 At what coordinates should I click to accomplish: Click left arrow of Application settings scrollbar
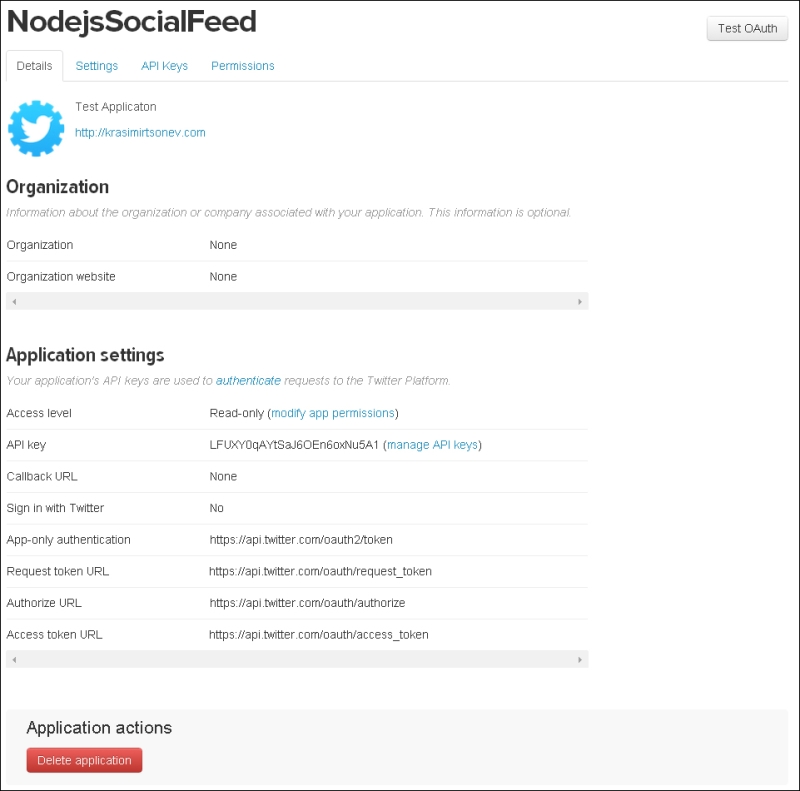(x=14, y=659)
